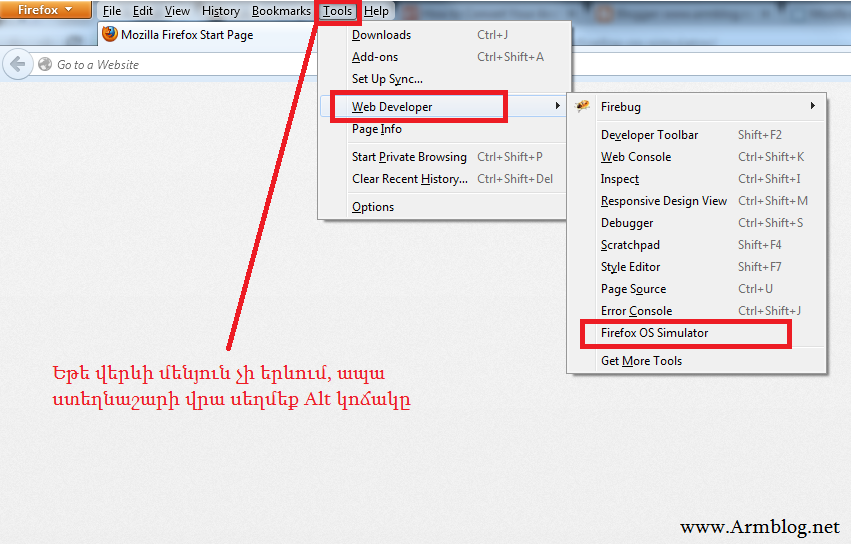Select Set Up Sync menu item
Viewport: 851px width, 544px height.
[445, 79]
